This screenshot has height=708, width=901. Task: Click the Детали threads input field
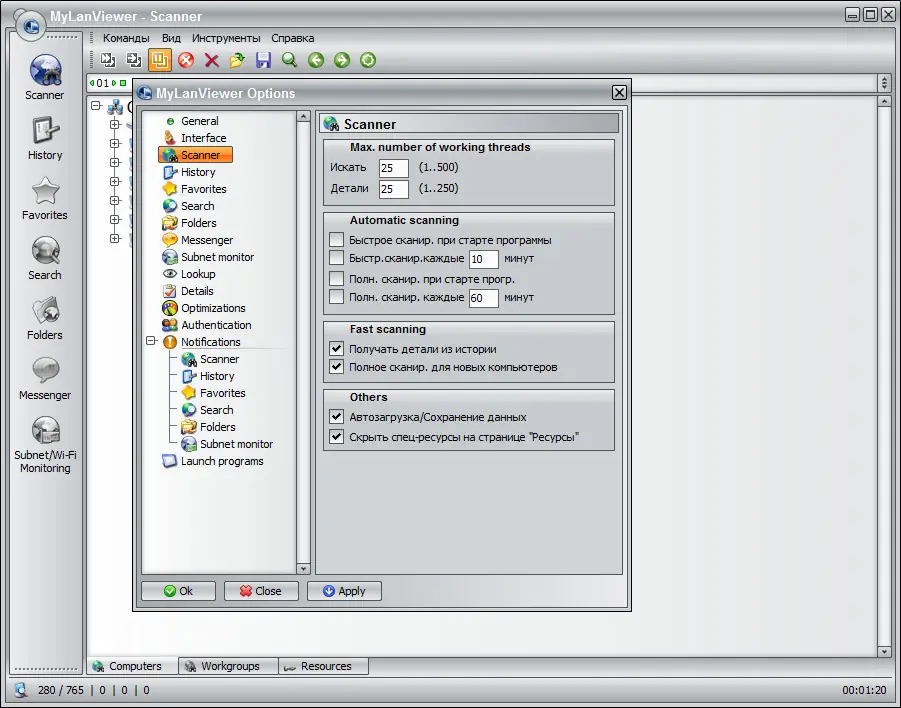click(x=394, y=189)
